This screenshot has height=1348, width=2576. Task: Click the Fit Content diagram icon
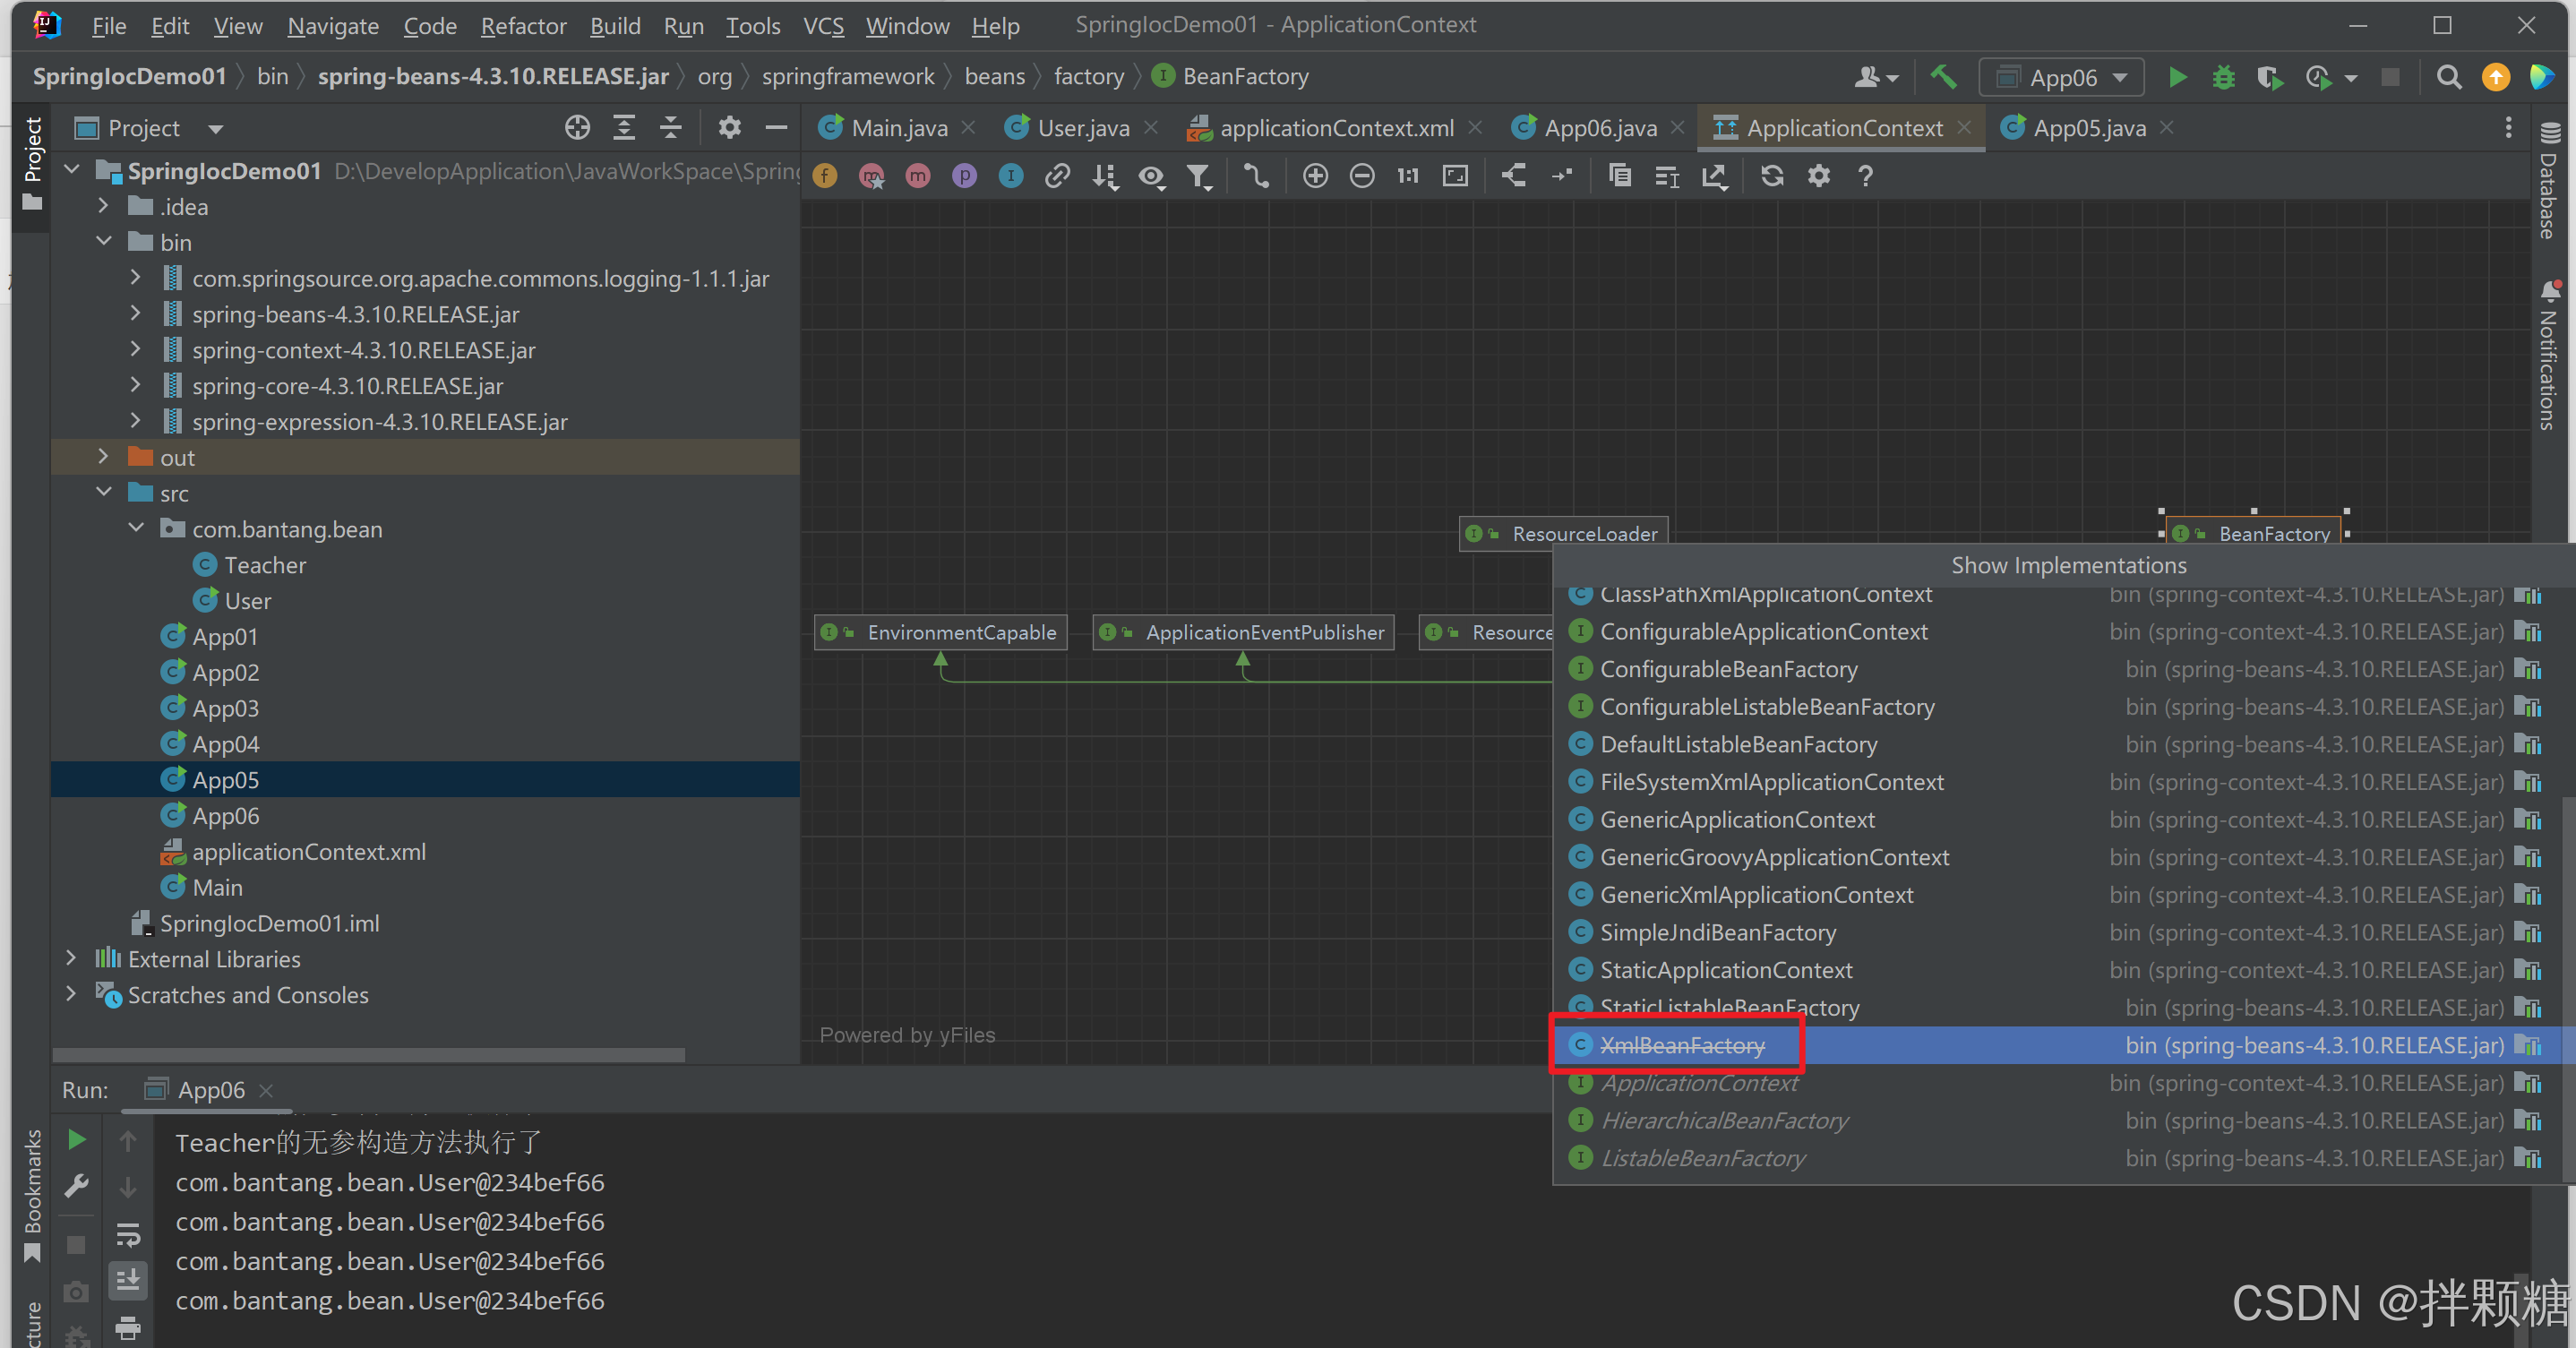click(x=1455, y=176)
